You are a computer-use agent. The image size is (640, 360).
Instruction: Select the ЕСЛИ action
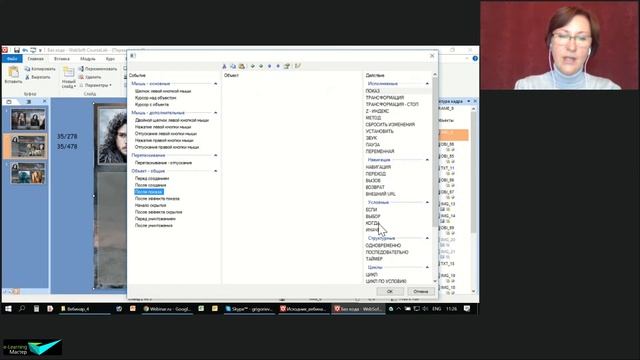[371, 210]
